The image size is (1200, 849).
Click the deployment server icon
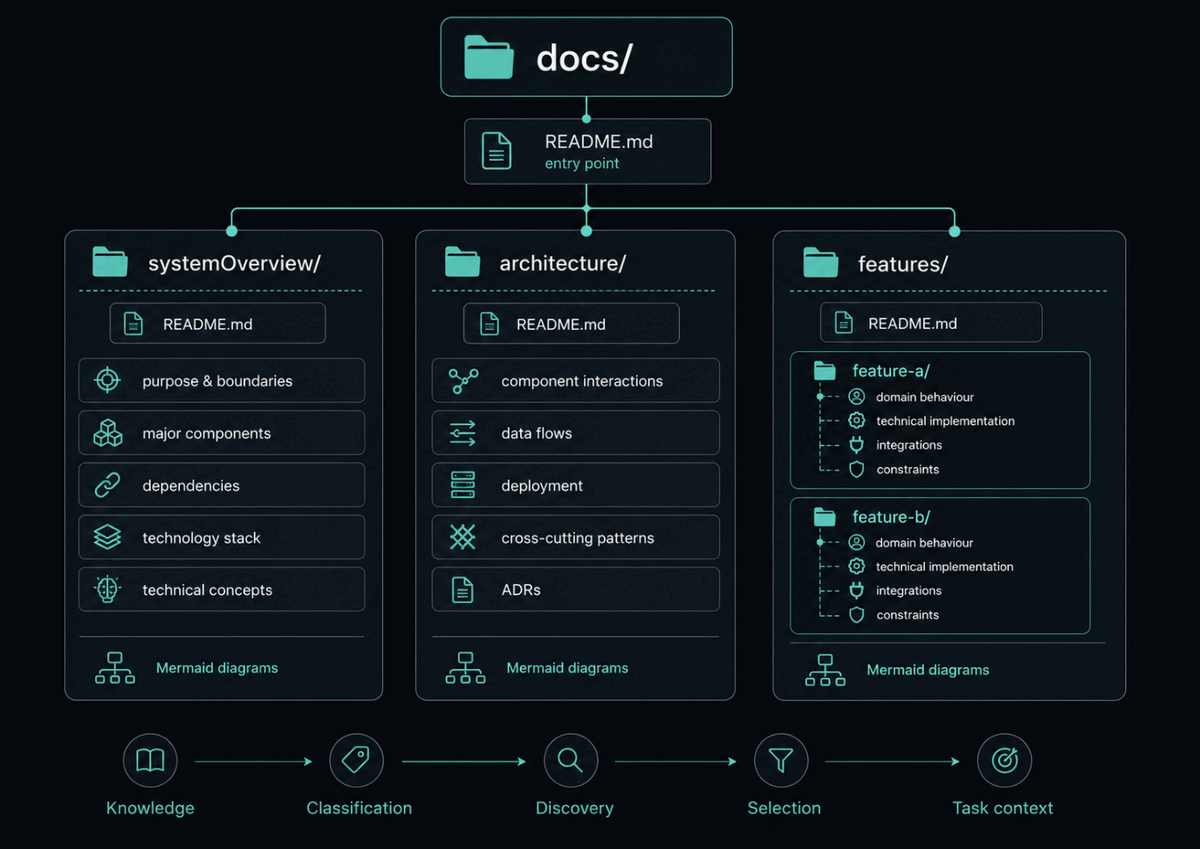[462, 485]
